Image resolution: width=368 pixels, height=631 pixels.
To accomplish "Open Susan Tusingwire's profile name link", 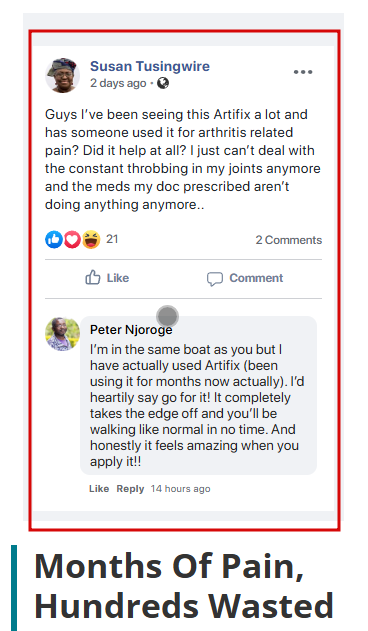I will click(x=150, y=66).
